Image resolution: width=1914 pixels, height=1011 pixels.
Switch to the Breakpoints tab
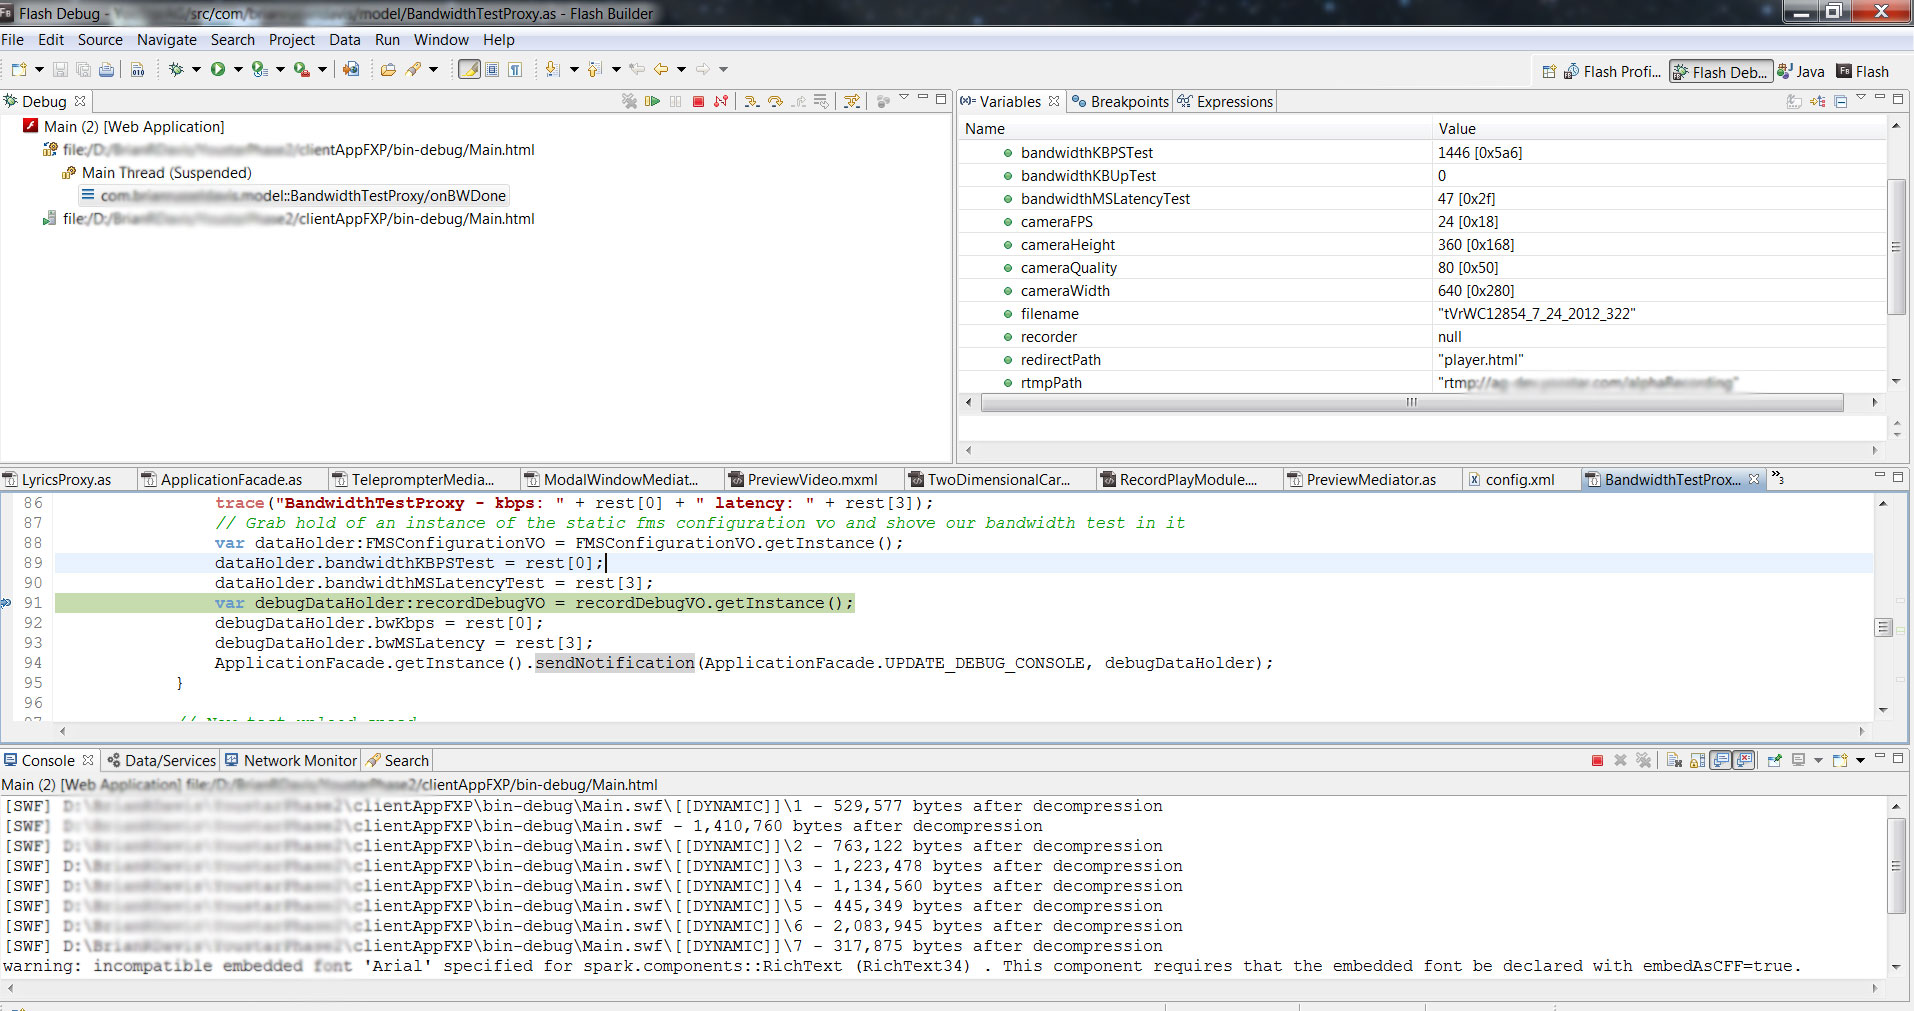coord(1120,101)
